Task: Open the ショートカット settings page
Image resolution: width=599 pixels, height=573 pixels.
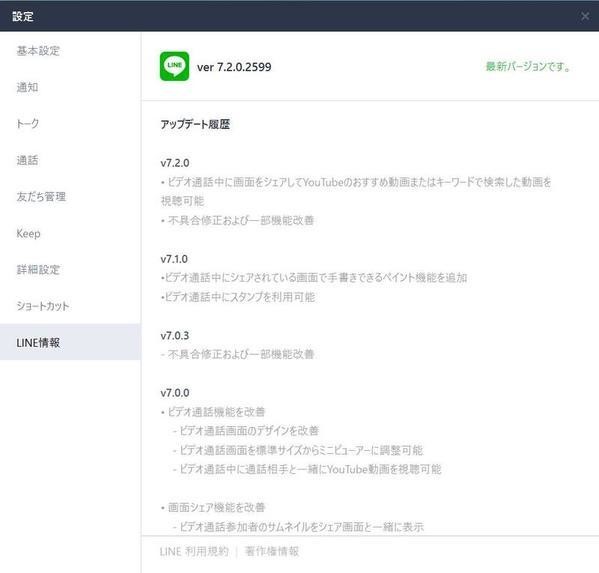Action: [43, 306]
